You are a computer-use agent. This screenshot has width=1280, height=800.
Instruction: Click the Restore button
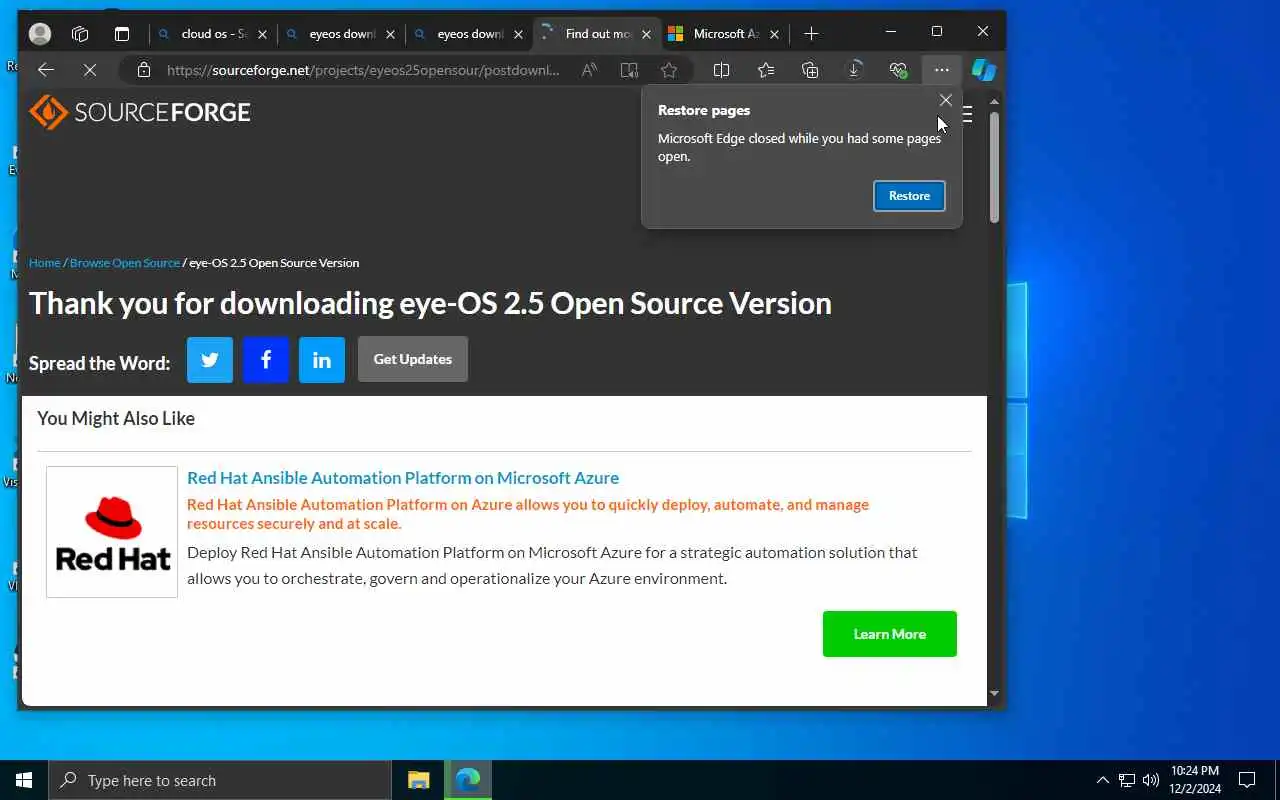(x=909, y=196)
